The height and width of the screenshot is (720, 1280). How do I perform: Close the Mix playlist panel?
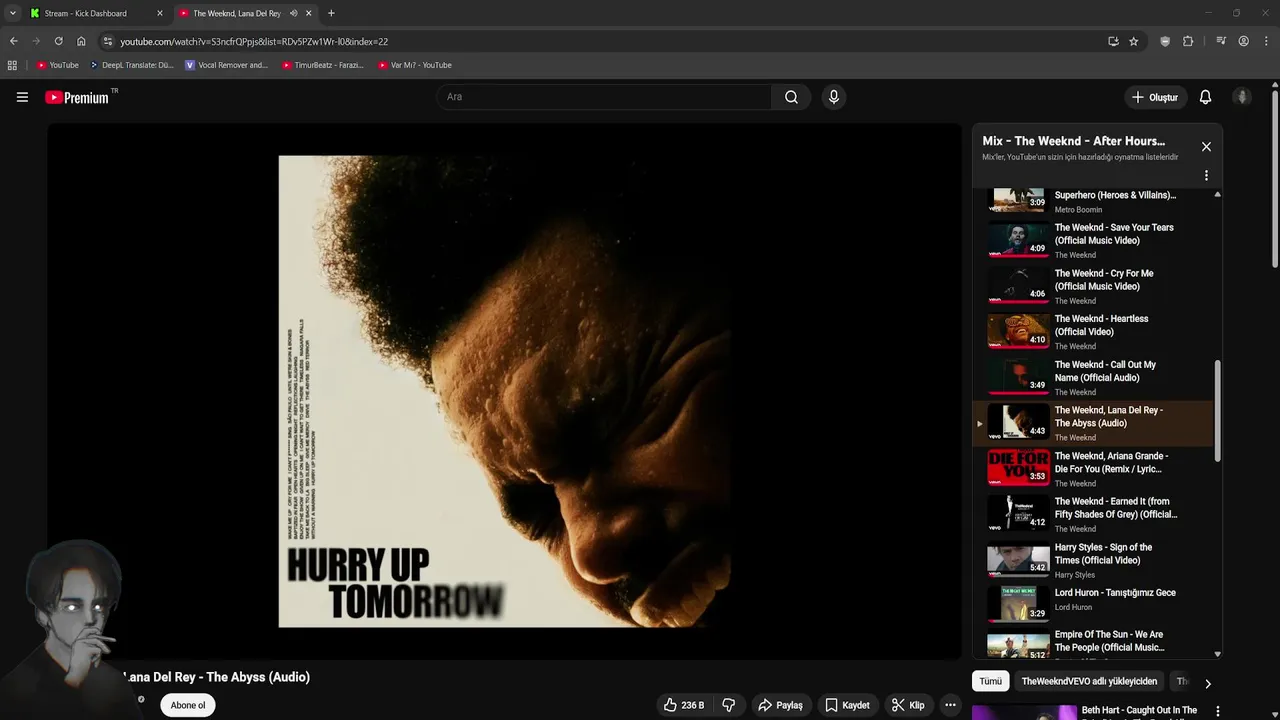tap(1206, 147)
